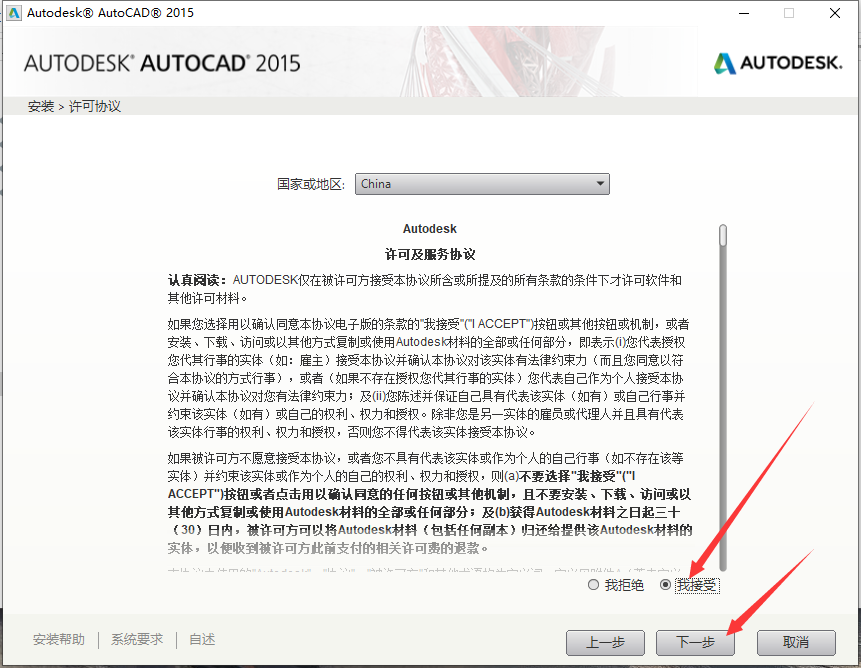
Task: Open the 自述 readme link
Action: click(202, 639)
